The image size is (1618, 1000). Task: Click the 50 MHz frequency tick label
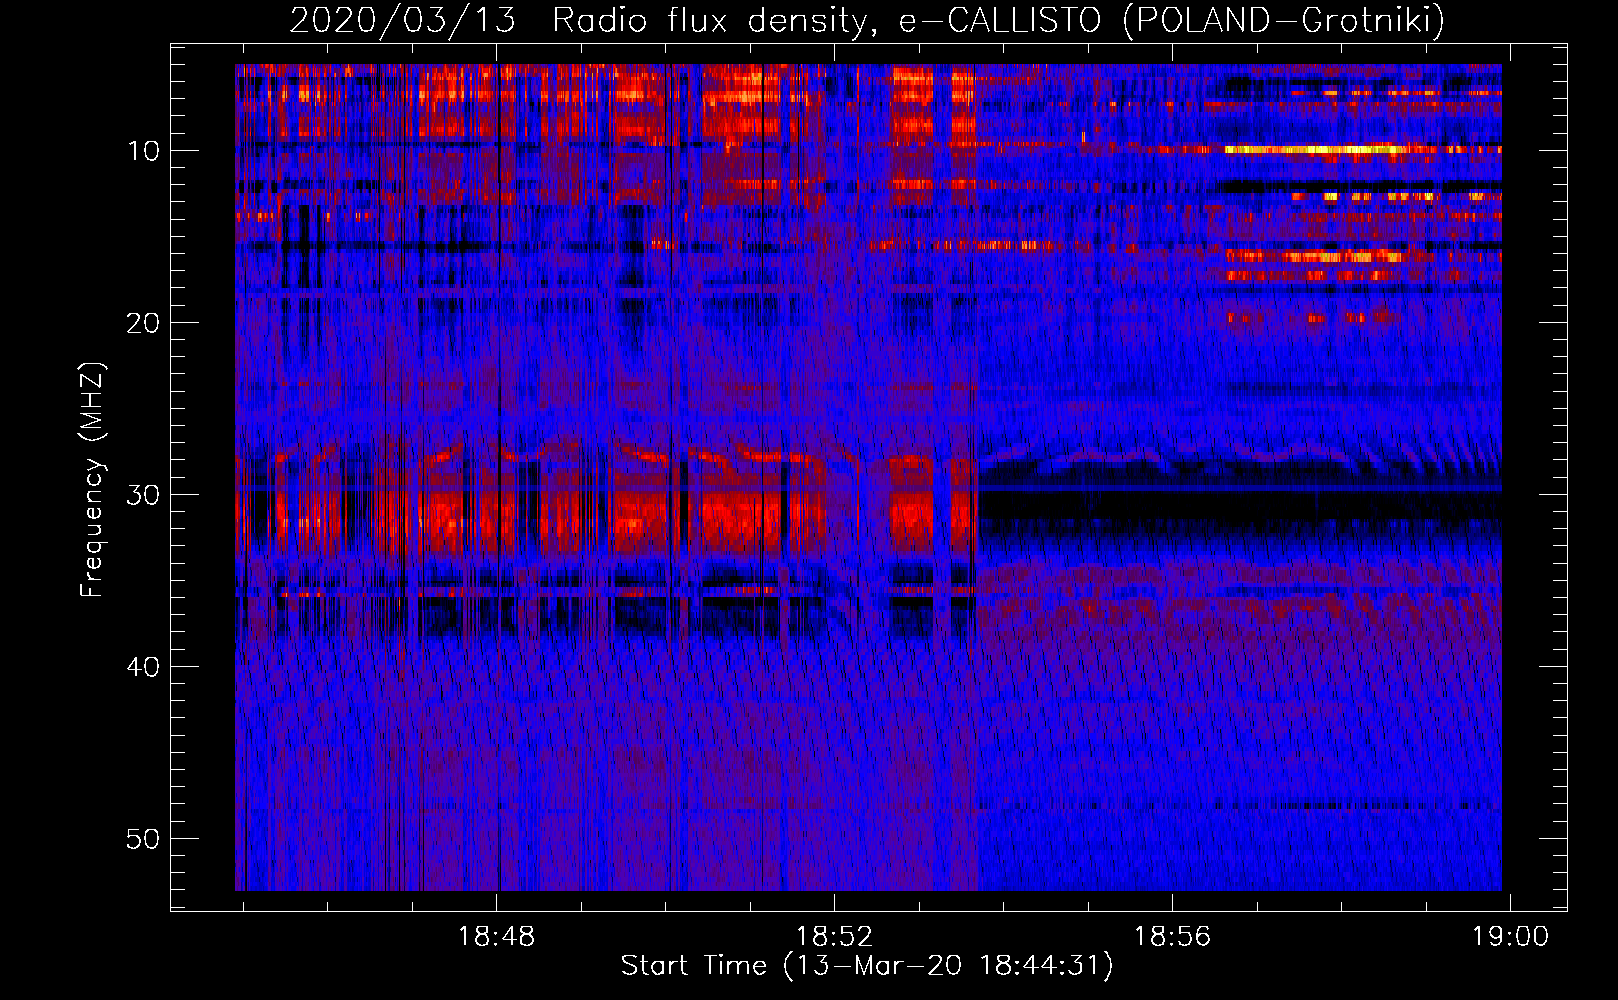click(144, 839)
